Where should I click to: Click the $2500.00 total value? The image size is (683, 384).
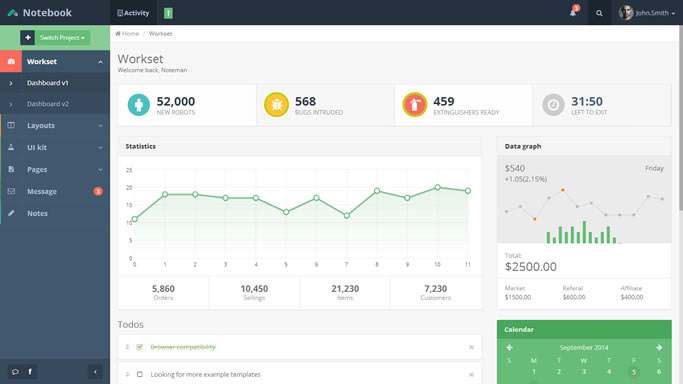coord(531,266)
